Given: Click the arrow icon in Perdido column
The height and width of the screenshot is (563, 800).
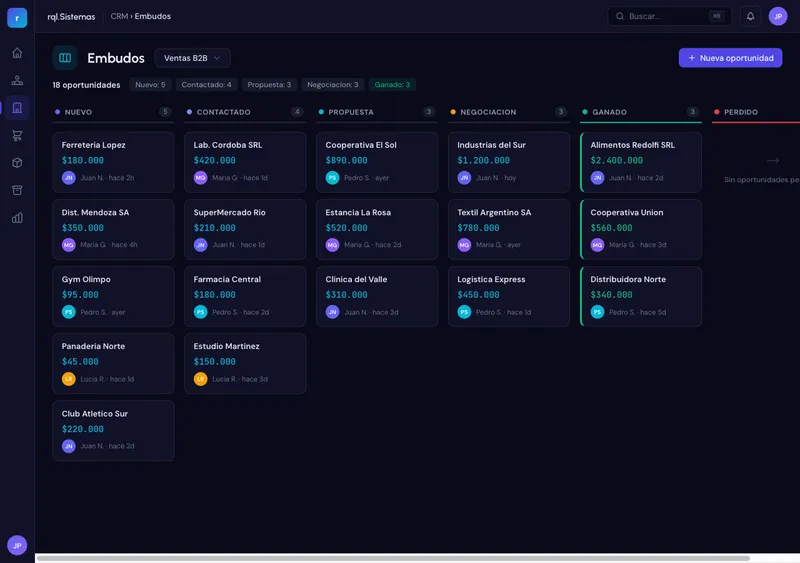Looking at the screenshot, I should [772, 160].
